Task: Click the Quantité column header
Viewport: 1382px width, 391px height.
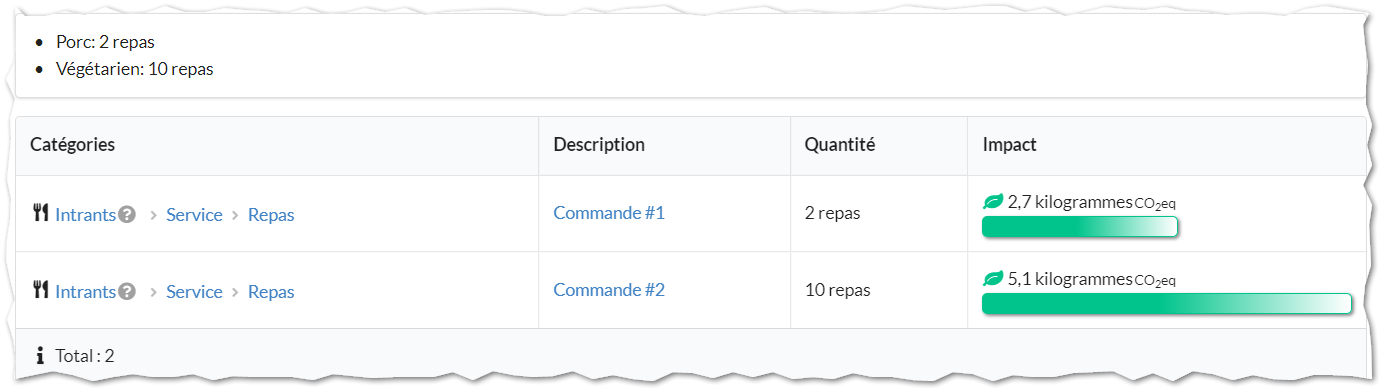Action: pyautogui.click(x=840, y=145)
